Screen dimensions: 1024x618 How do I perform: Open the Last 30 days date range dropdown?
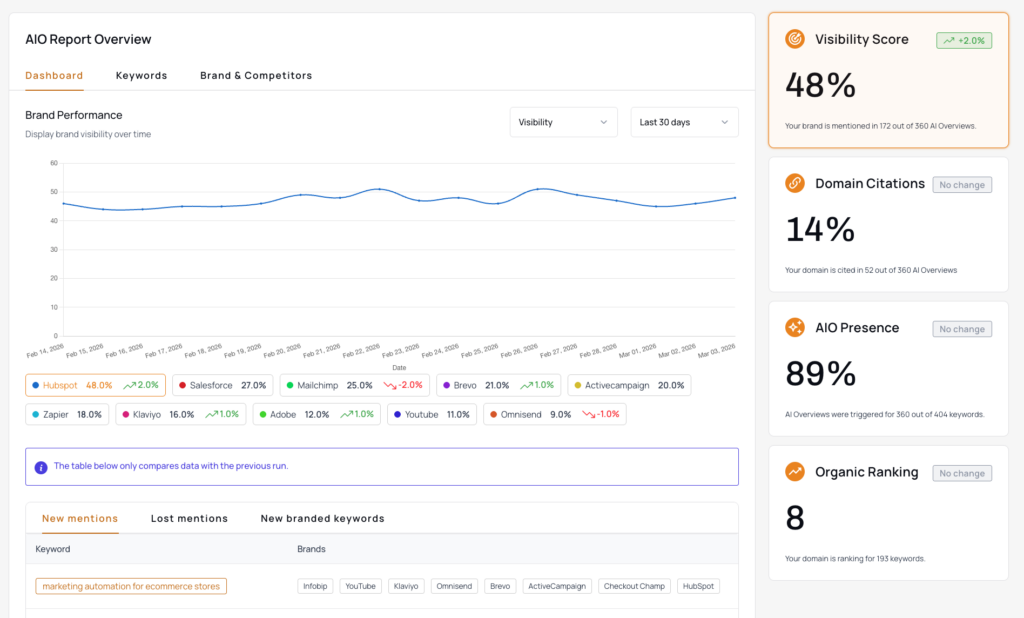coord(684,122)
